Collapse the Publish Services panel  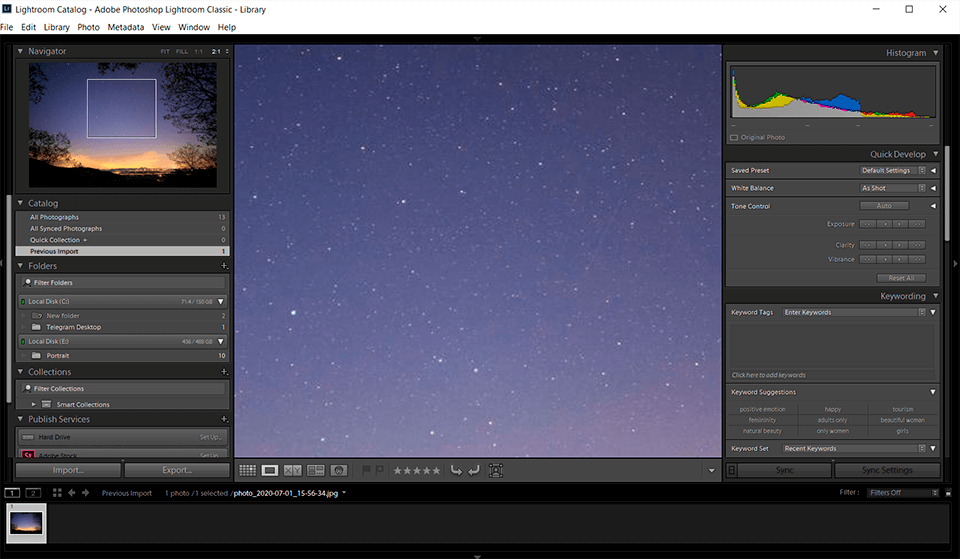[20, 419]
